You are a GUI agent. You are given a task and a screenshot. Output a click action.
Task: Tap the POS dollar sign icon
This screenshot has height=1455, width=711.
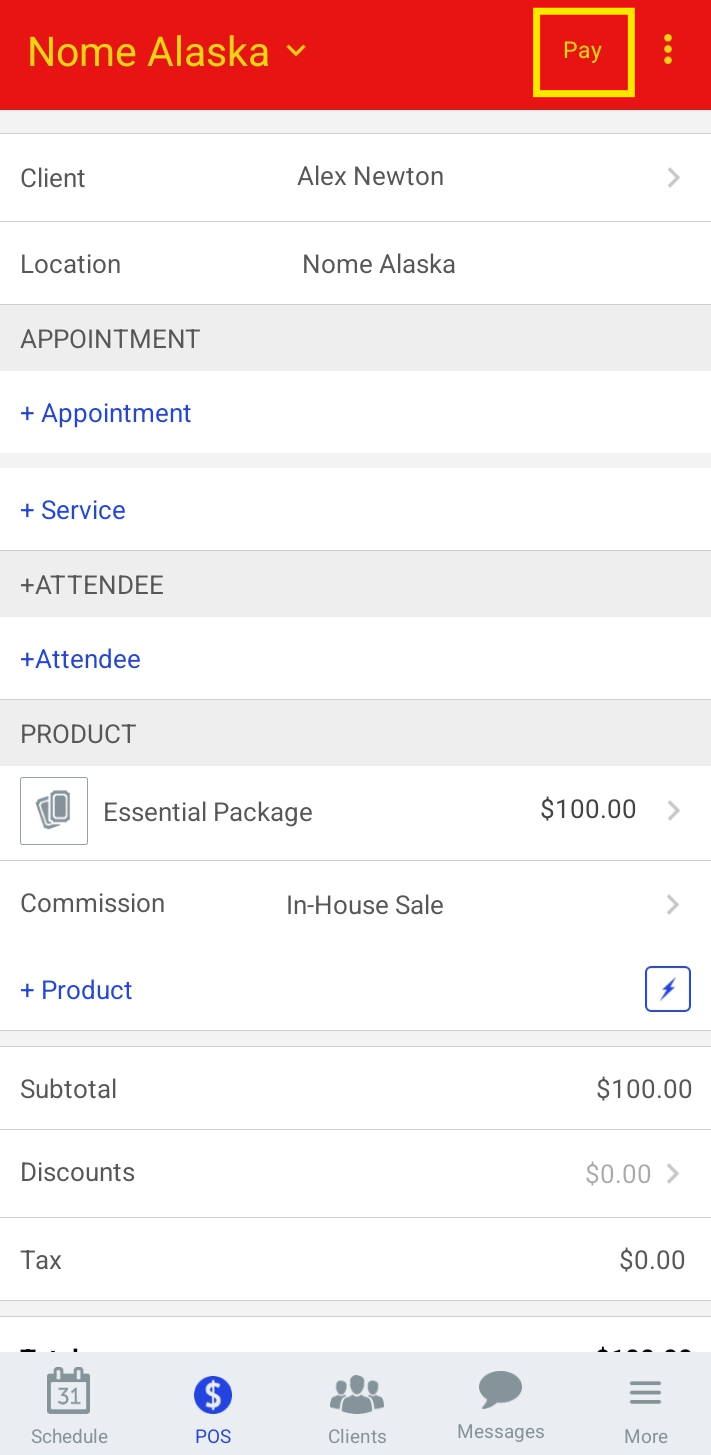coord(213,1394)
